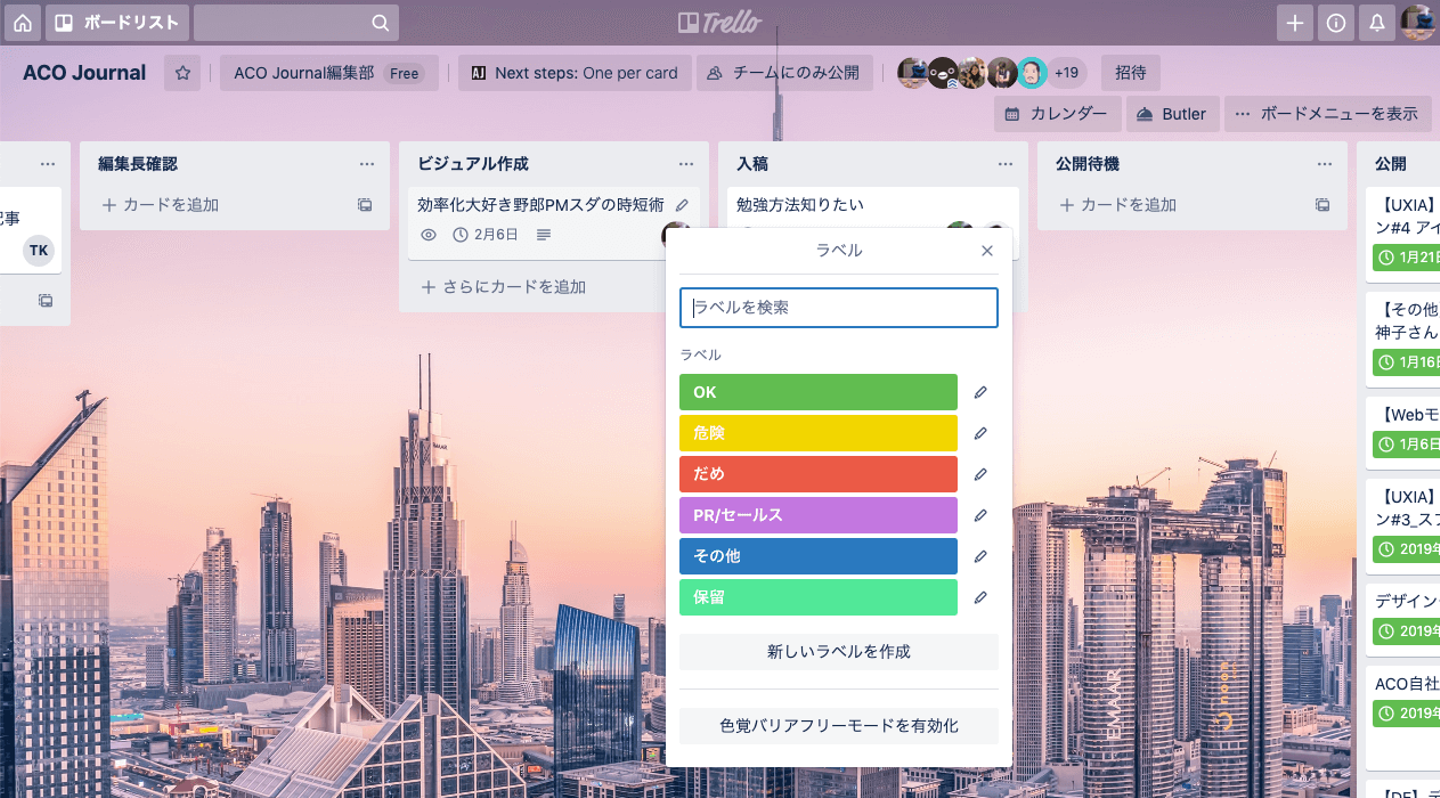
Task: Edit the だめ label with pencil
Action: click(x=980, y=474)
